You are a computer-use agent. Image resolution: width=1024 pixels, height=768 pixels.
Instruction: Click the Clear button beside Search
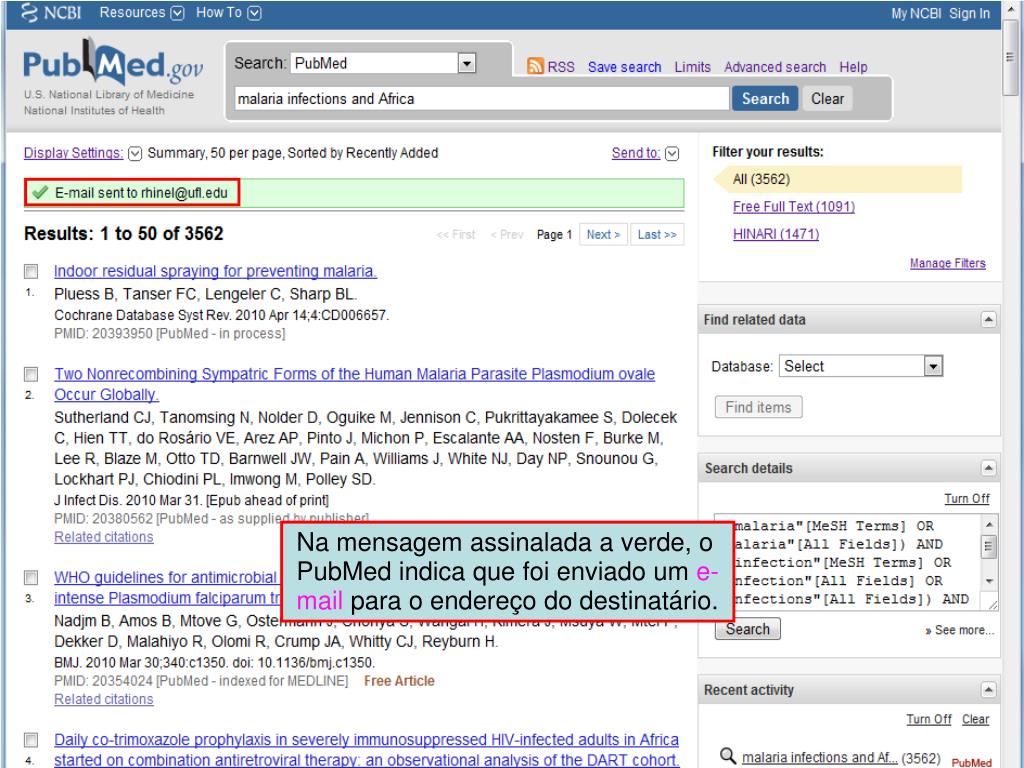(x=827, y=99)
